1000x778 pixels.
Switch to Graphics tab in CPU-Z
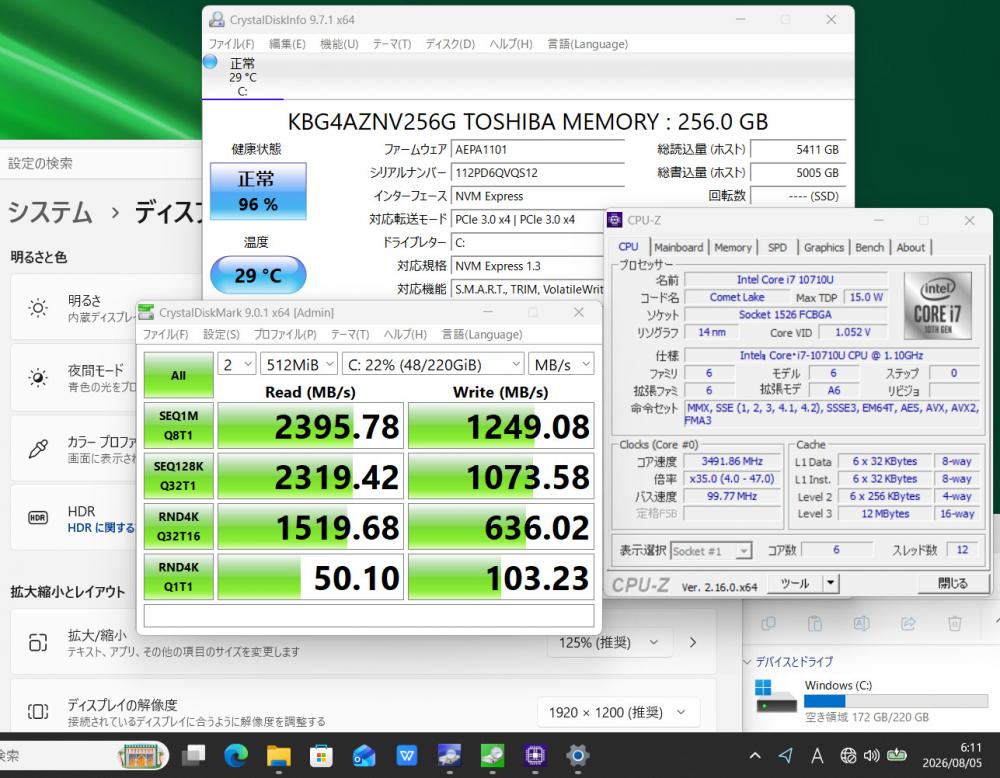[823, 247]
